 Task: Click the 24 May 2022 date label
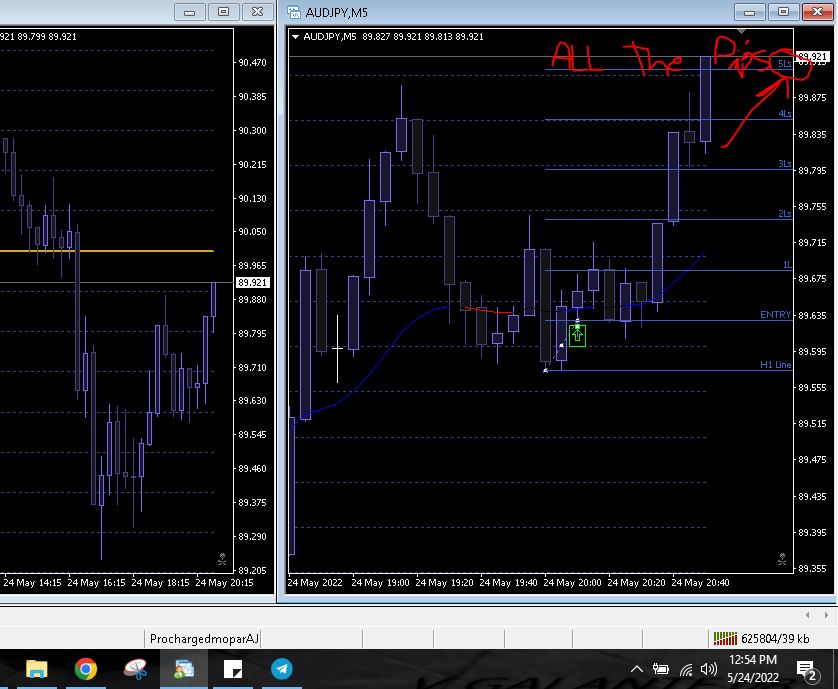tap(315, 583)
